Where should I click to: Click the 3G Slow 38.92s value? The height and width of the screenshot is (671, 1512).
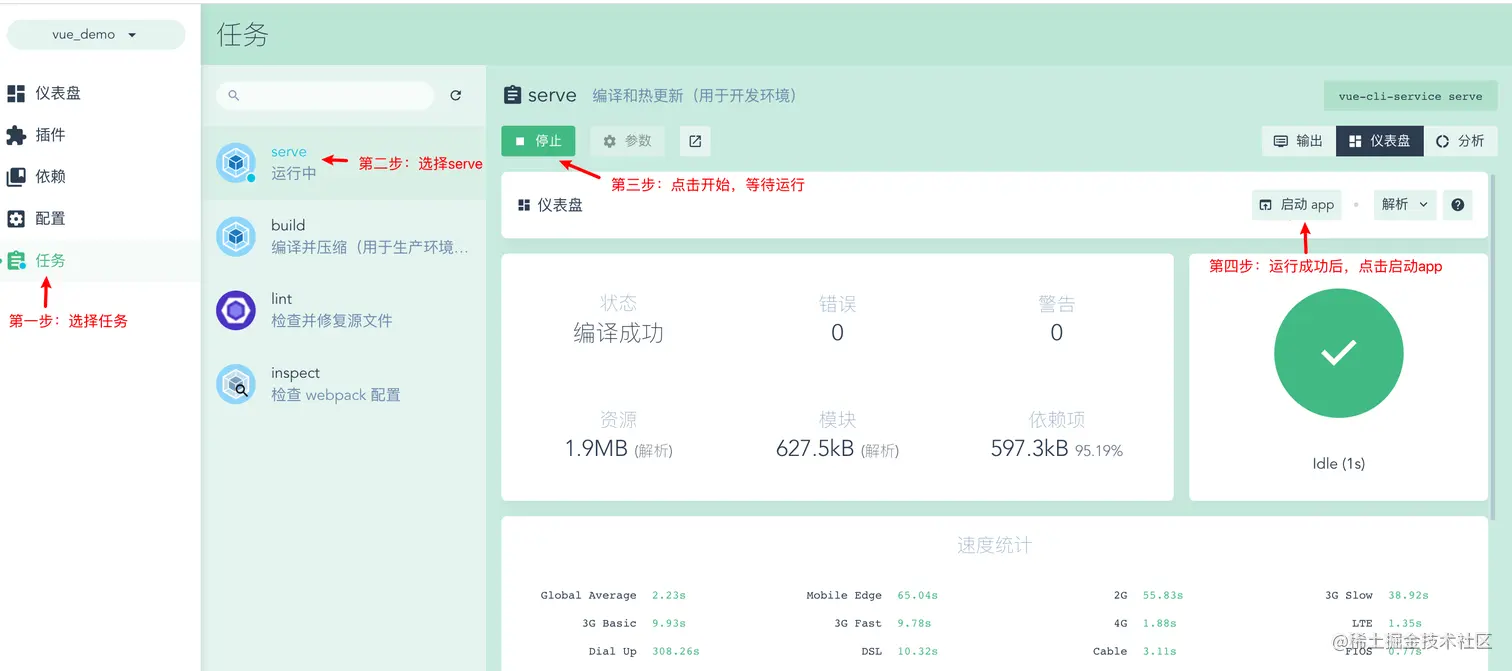1408,595
